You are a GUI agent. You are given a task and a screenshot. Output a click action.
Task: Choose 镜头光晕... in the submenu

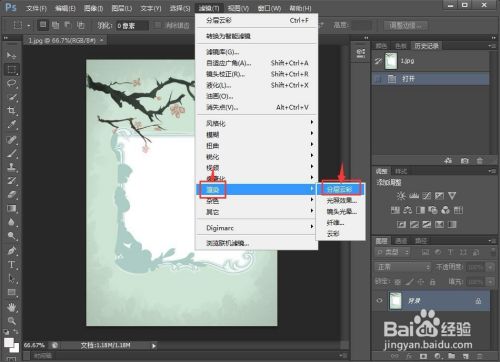coord(342,212)
